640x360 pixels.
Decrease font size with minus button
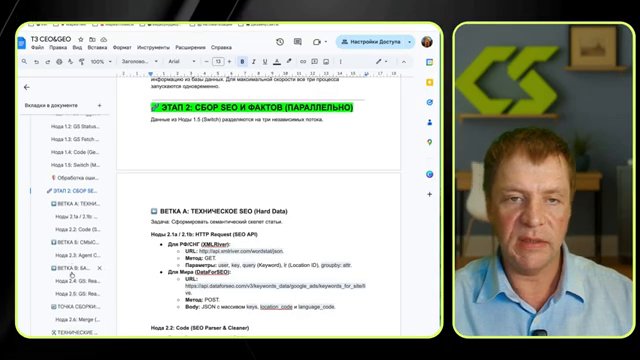pos(207,62)
